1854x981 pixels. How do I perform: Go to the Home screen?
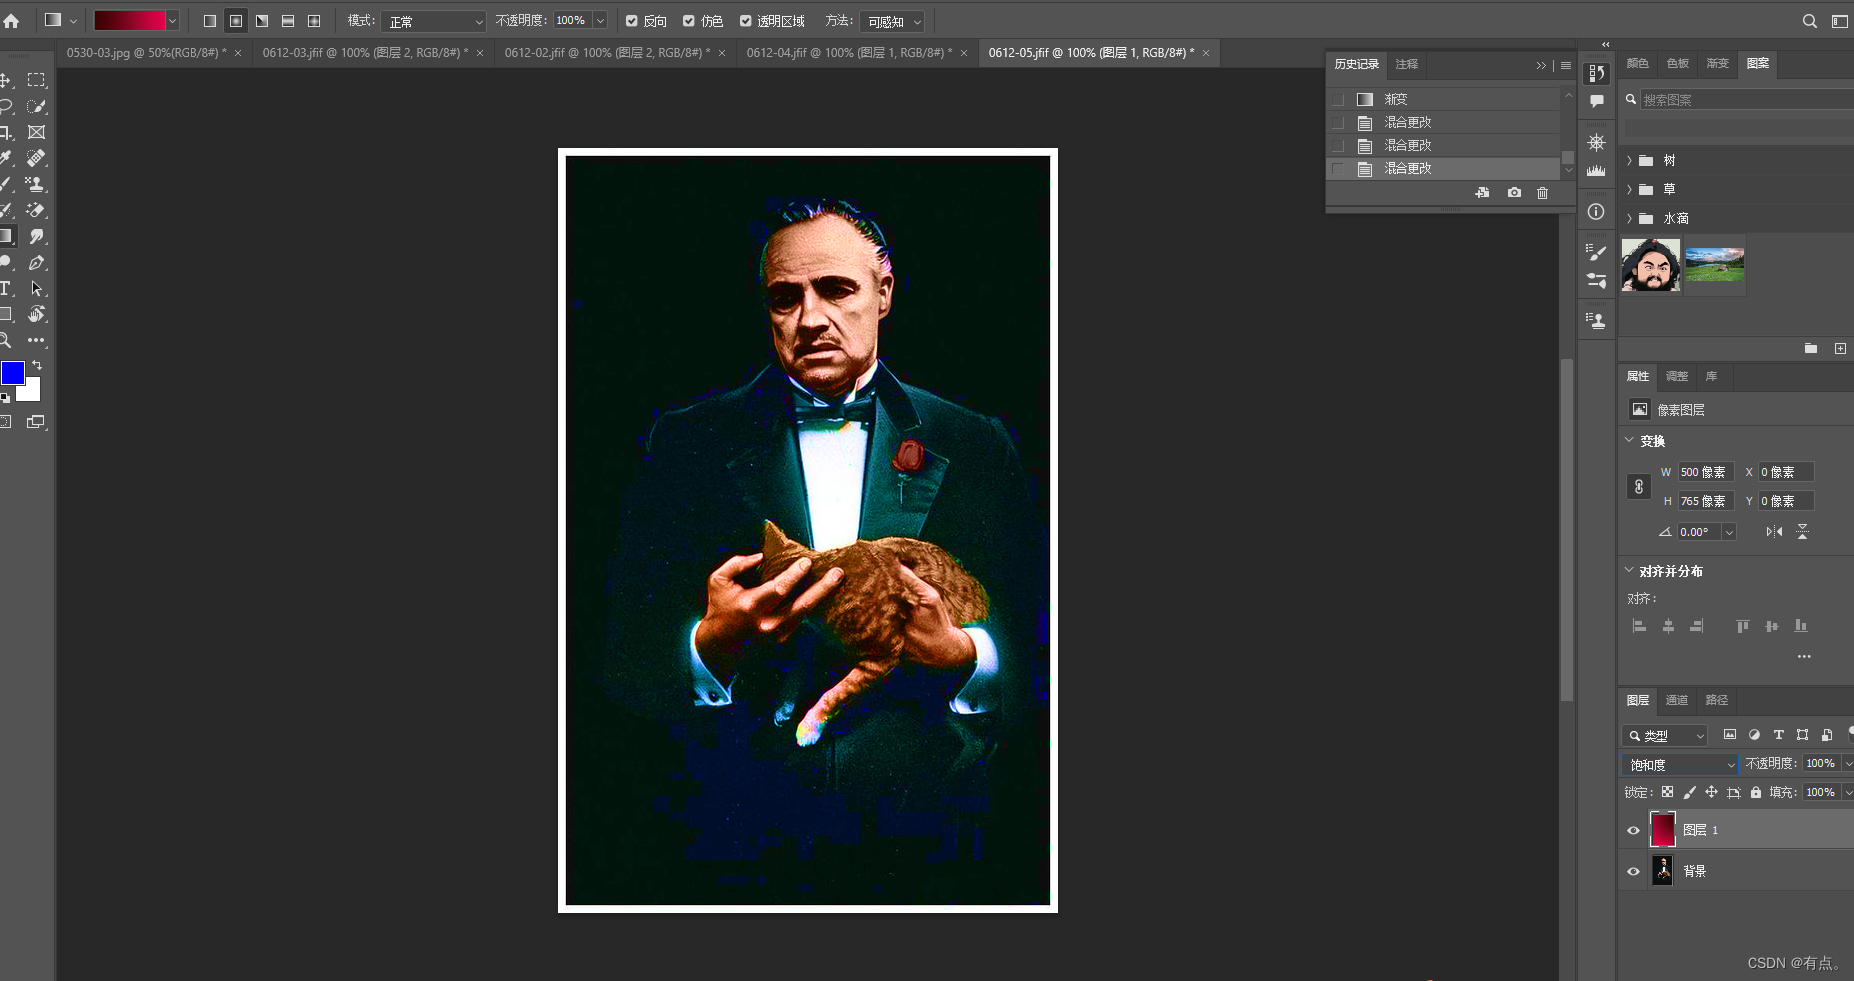point(11,20)
